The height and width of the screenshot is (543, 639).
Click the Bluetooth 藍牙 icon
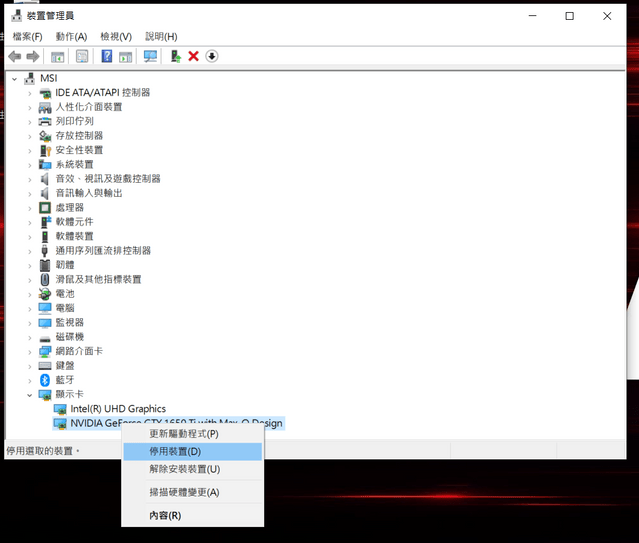[45, 380]
